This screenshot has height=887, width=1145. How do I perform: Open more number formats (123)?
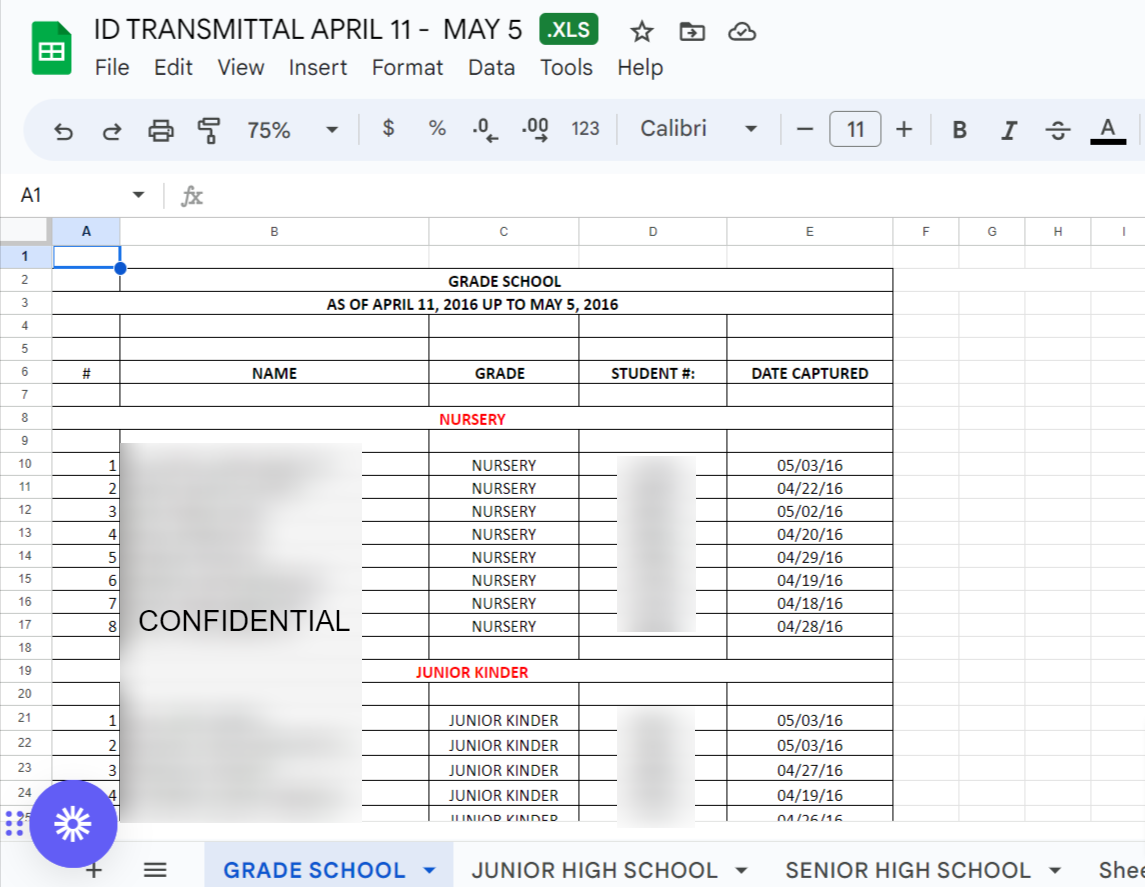pos(585,128)
